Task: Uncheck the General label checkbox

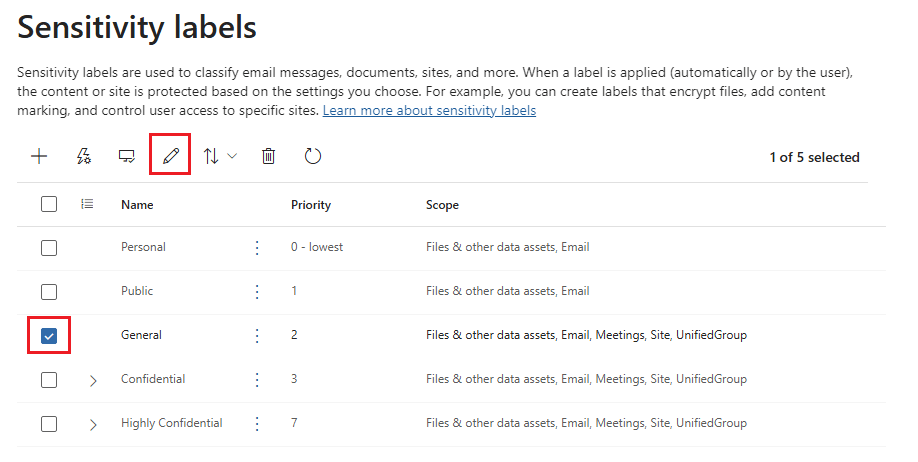Action: click(x=49, y=336)
